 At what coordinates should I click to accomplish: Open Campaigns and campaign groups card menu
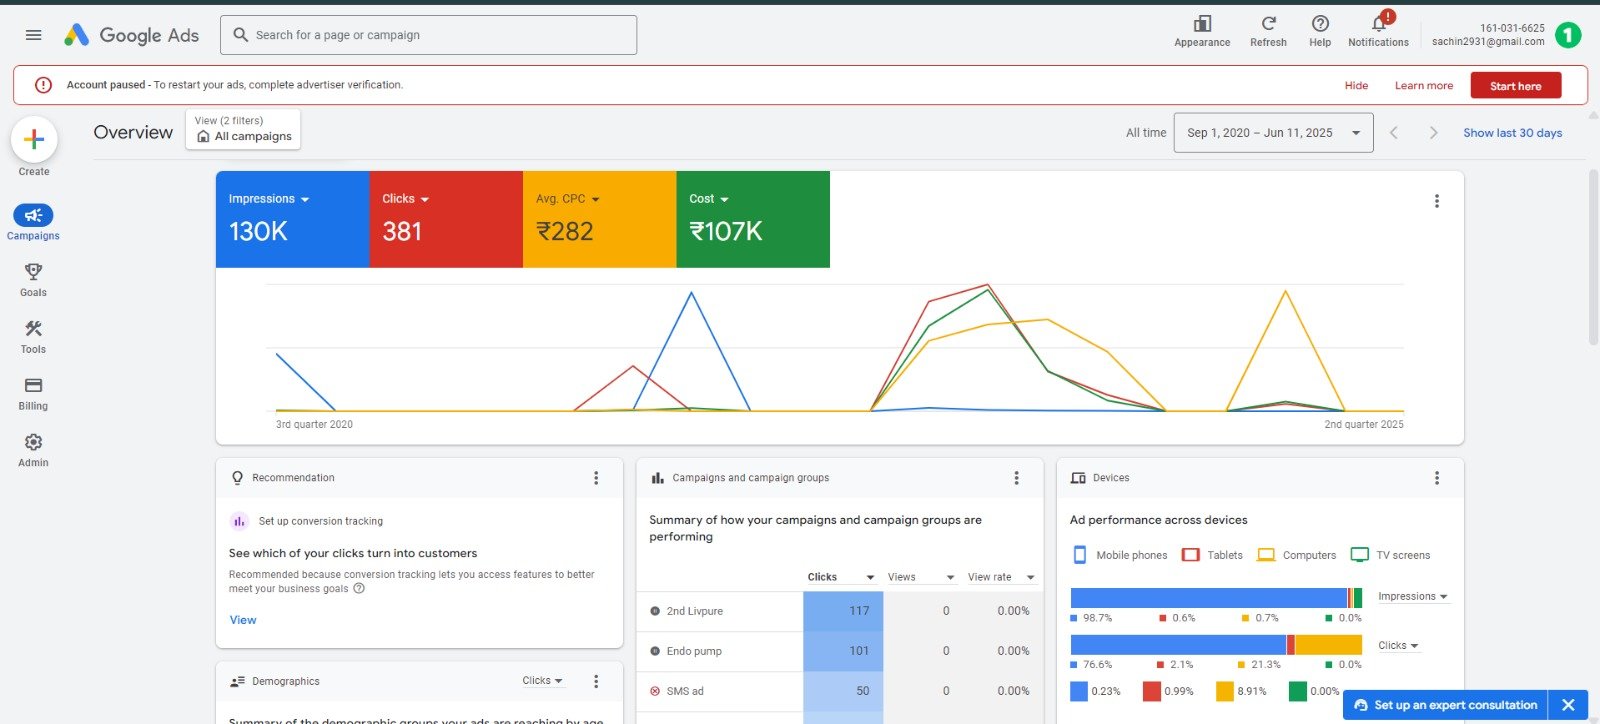point(1017,478)
